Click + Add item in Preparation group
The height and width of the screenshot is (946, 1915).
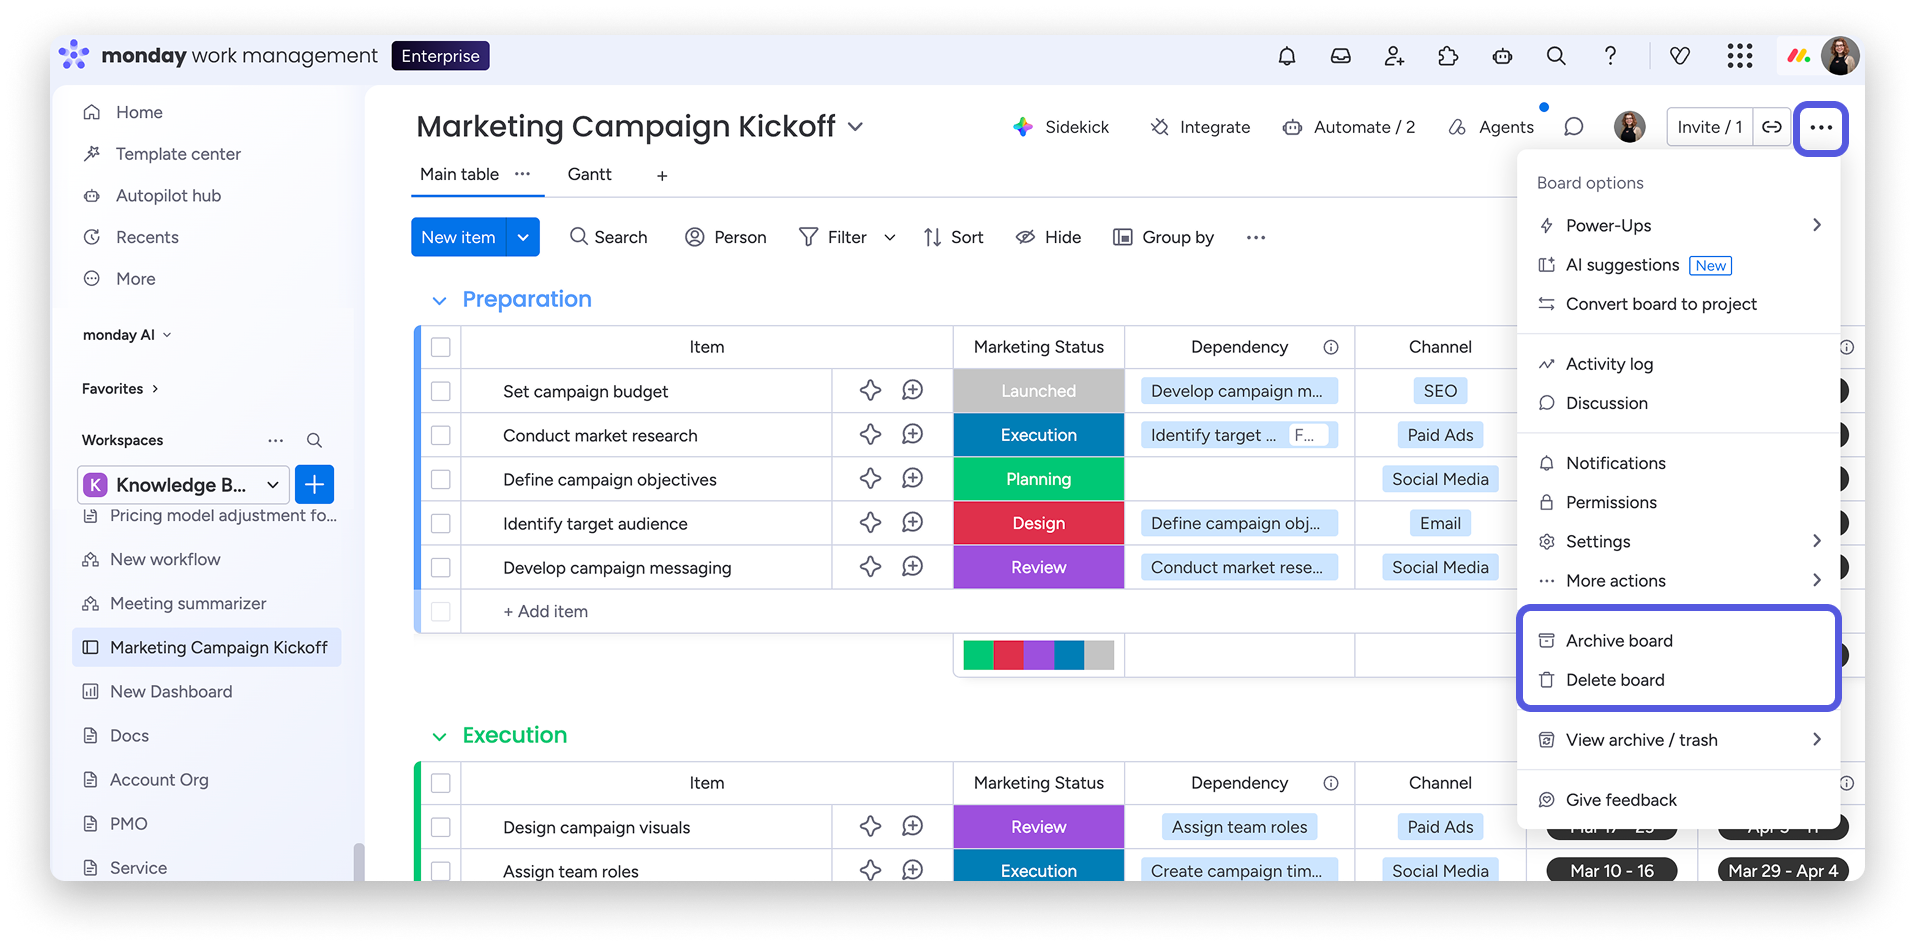coord(546,612)
